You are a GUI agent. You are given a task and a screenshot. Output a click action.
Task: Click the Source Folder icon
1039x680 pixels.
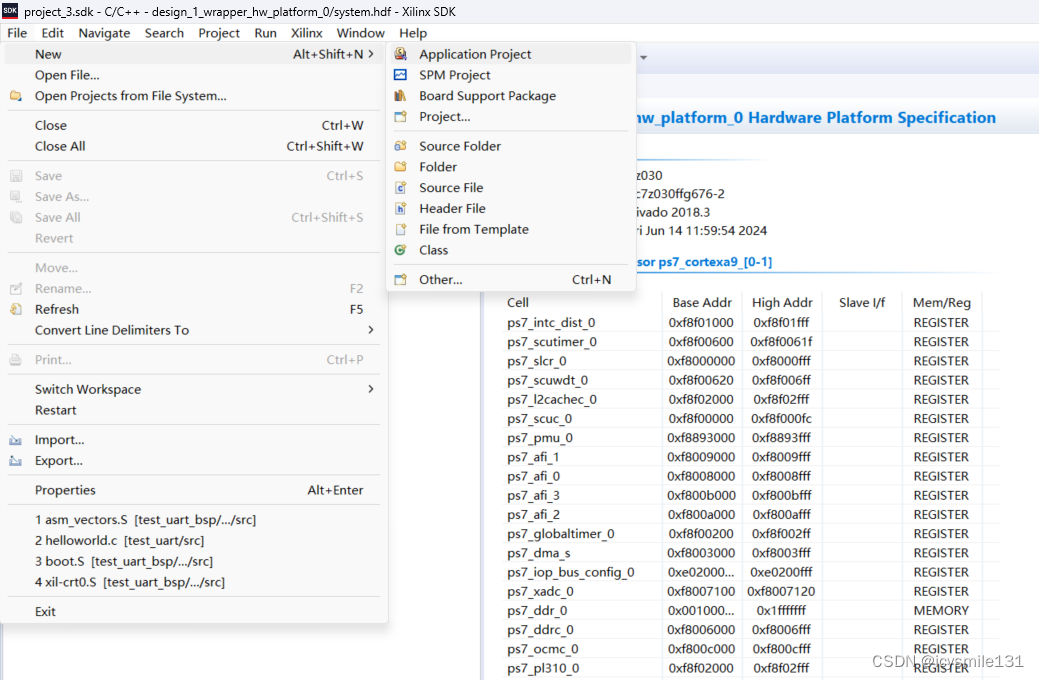pyautogui.click(x=400, y=146)
